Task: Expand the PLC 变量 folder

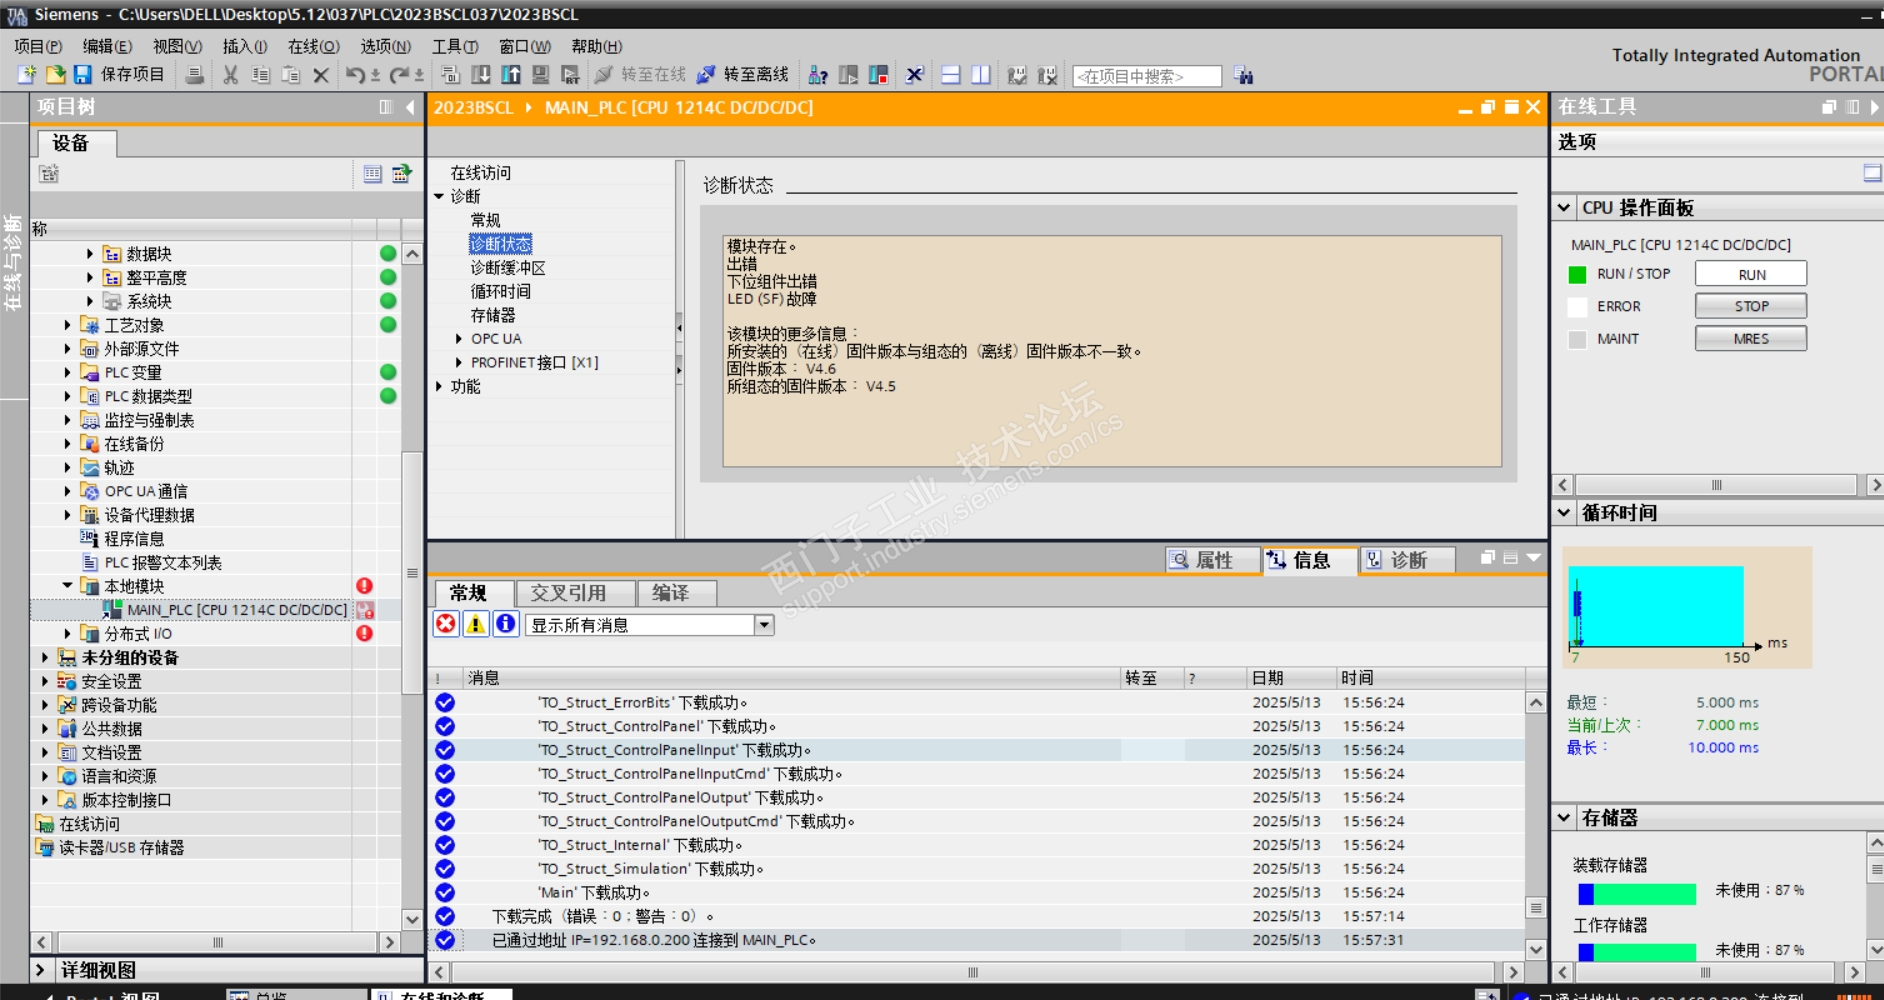Action: pos(67,372)
